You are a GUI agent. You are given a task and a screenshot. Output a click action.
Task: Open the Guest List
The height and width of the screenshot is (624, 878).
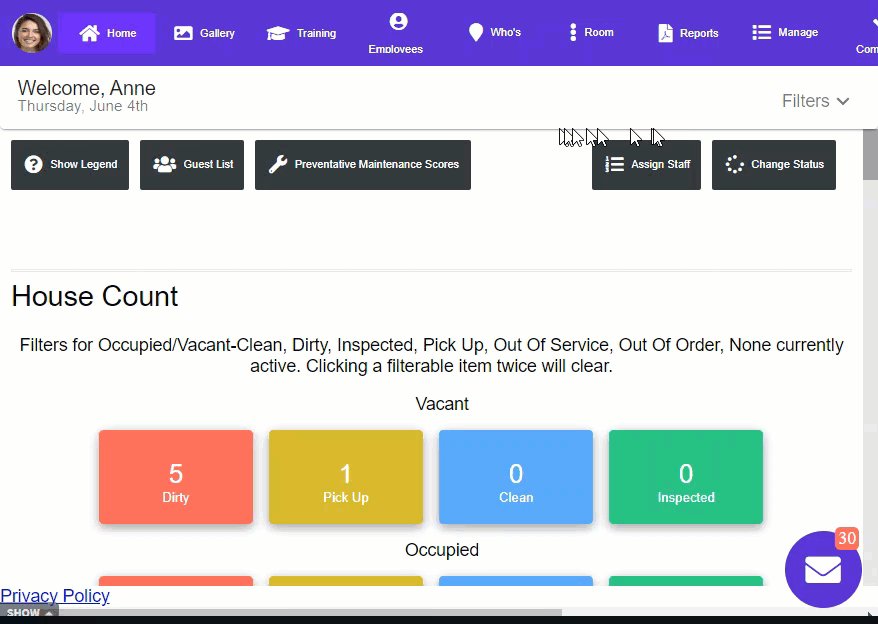tap(192, 165)
